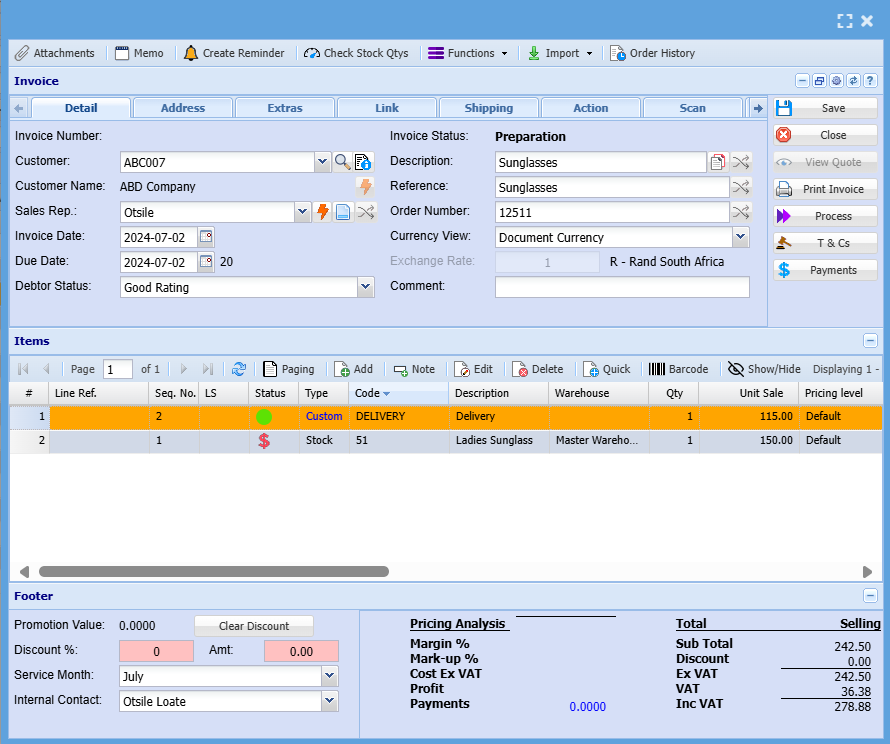Switch to the Shipping tab
This screenshot has height=744, width=890.
click(489, 108)
